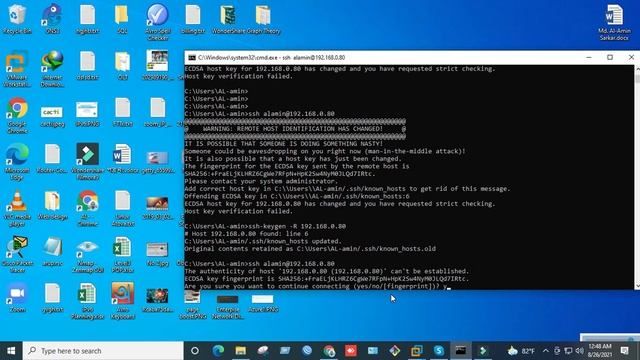Open the notification center
640x360 pixels.
tap(624, 351)
